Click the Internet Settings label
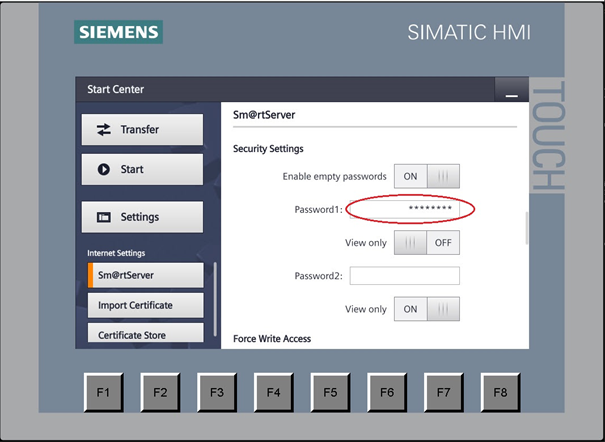Image resolution: width=605 pixels, height=442 pixels. [x=116, y=253]
